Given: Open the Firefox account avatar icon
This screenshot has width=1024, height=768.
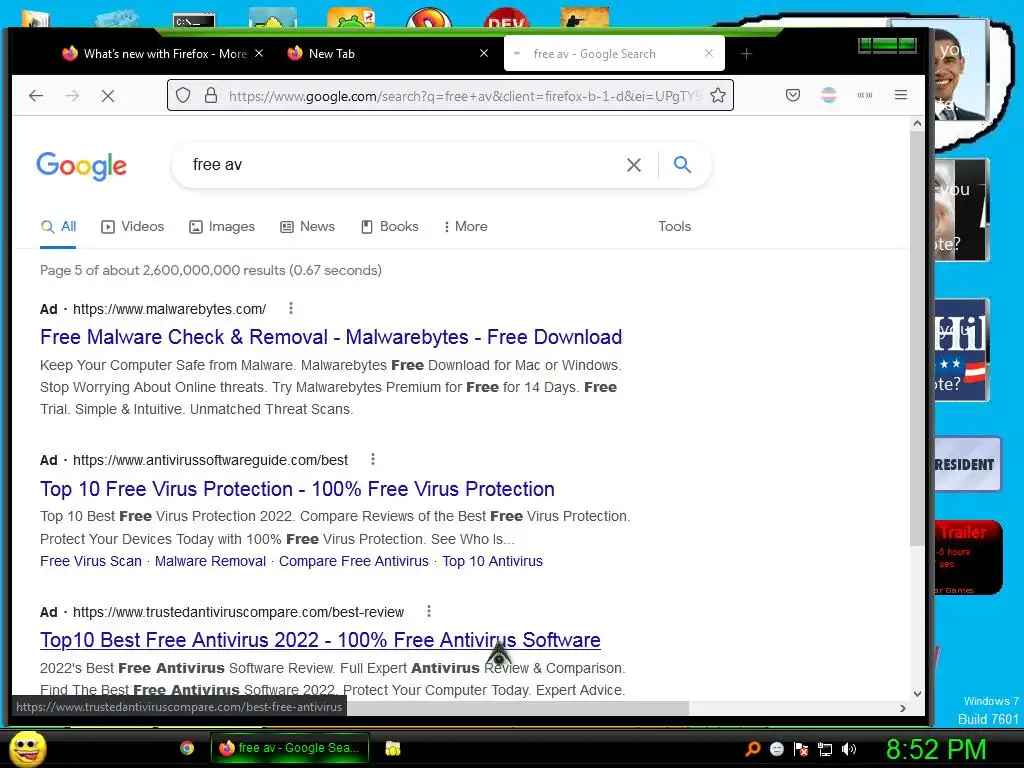Looking at the screenshot, I should click(829, 95).
